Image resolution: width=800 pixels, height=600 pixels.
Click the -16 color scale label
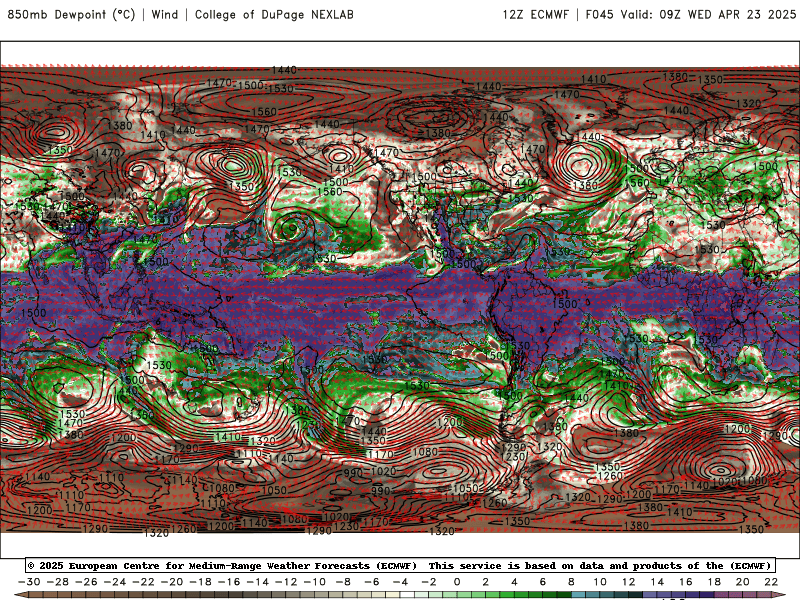point(229,582)
